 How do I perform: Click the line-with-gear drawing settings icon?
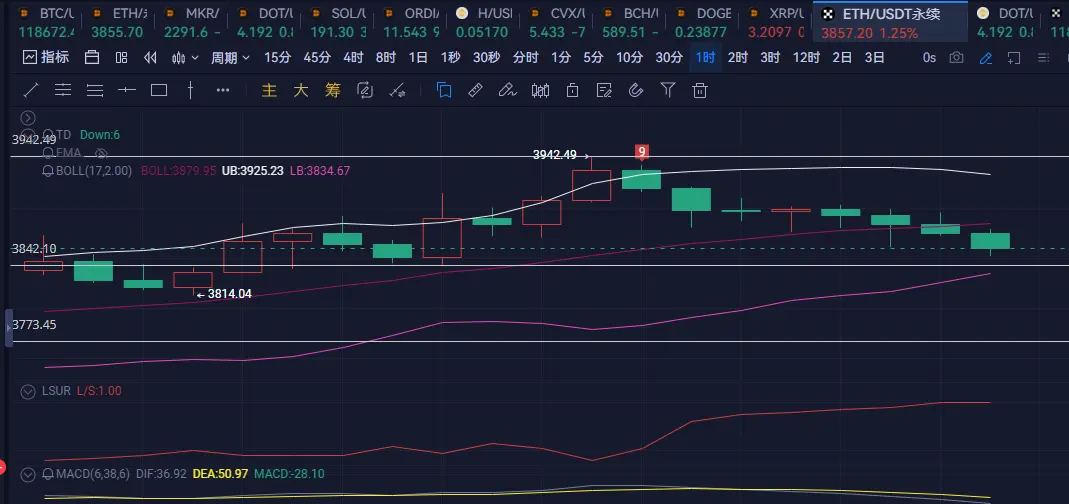397,90
